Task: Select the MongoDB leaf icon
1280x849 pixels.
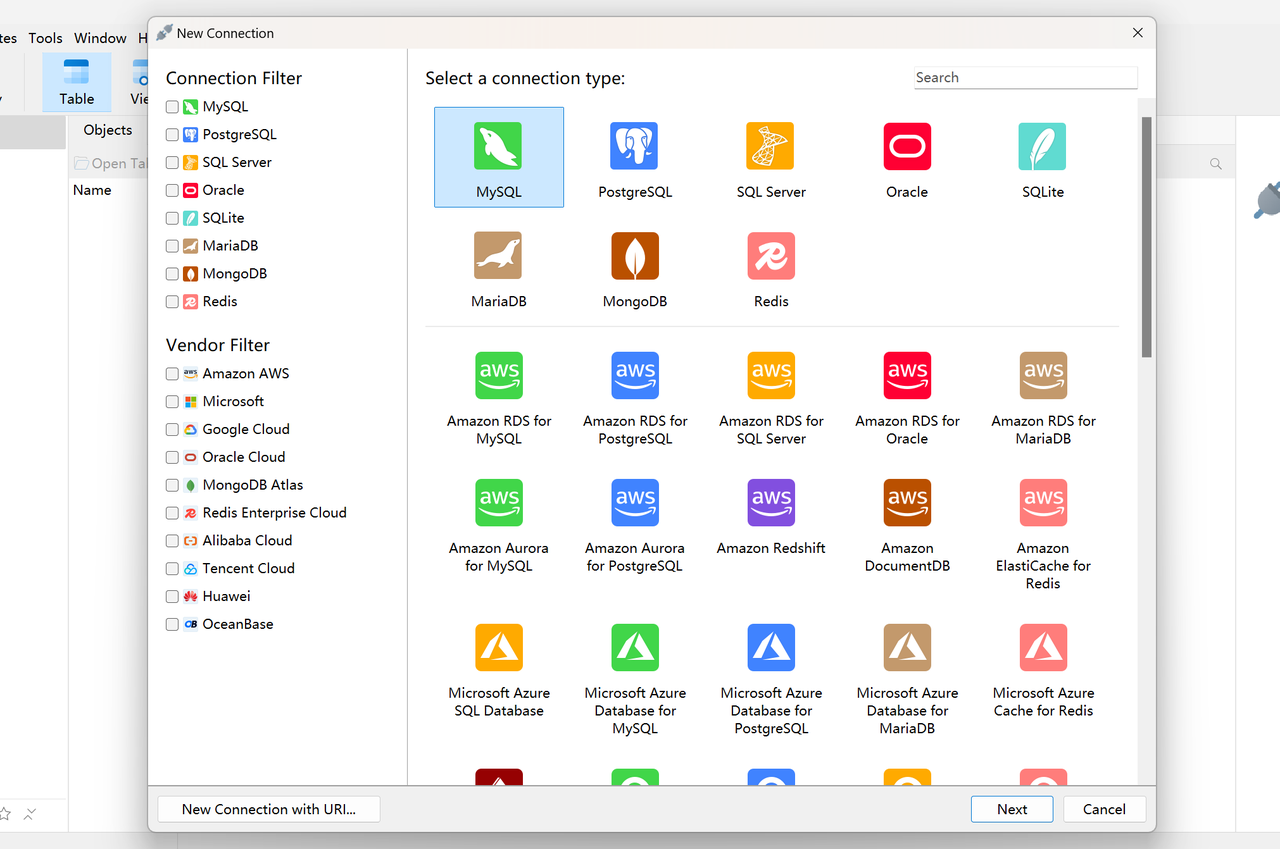Action: 634,256
